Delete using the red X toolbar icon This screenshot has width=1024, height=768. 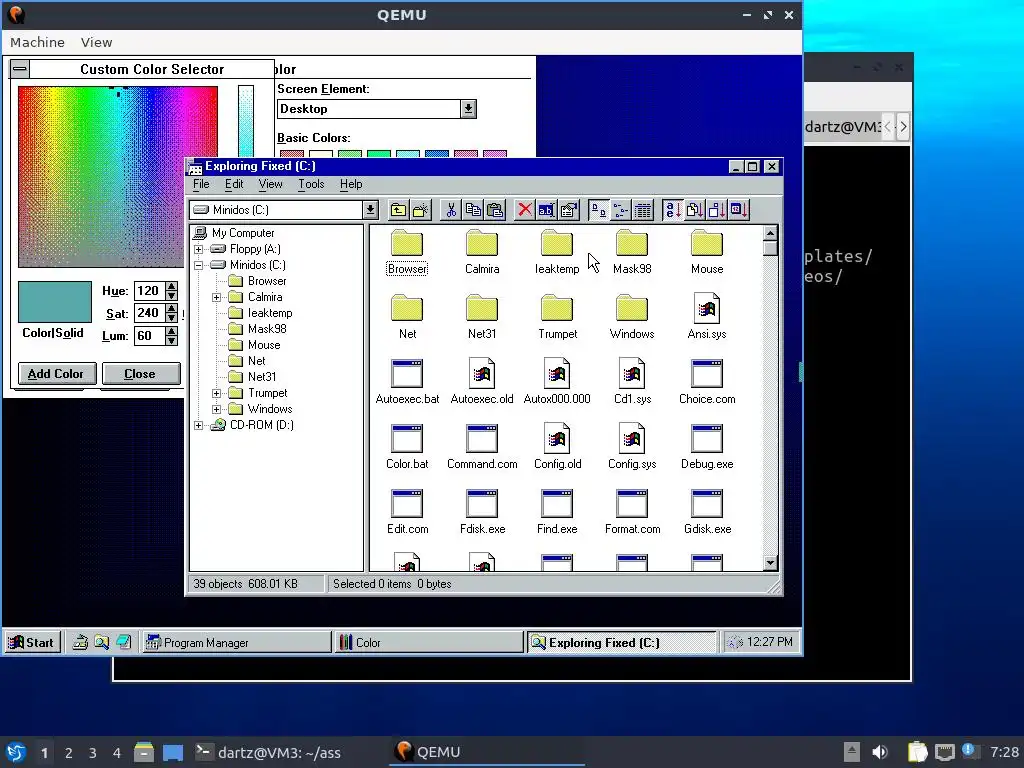[524, 210]
